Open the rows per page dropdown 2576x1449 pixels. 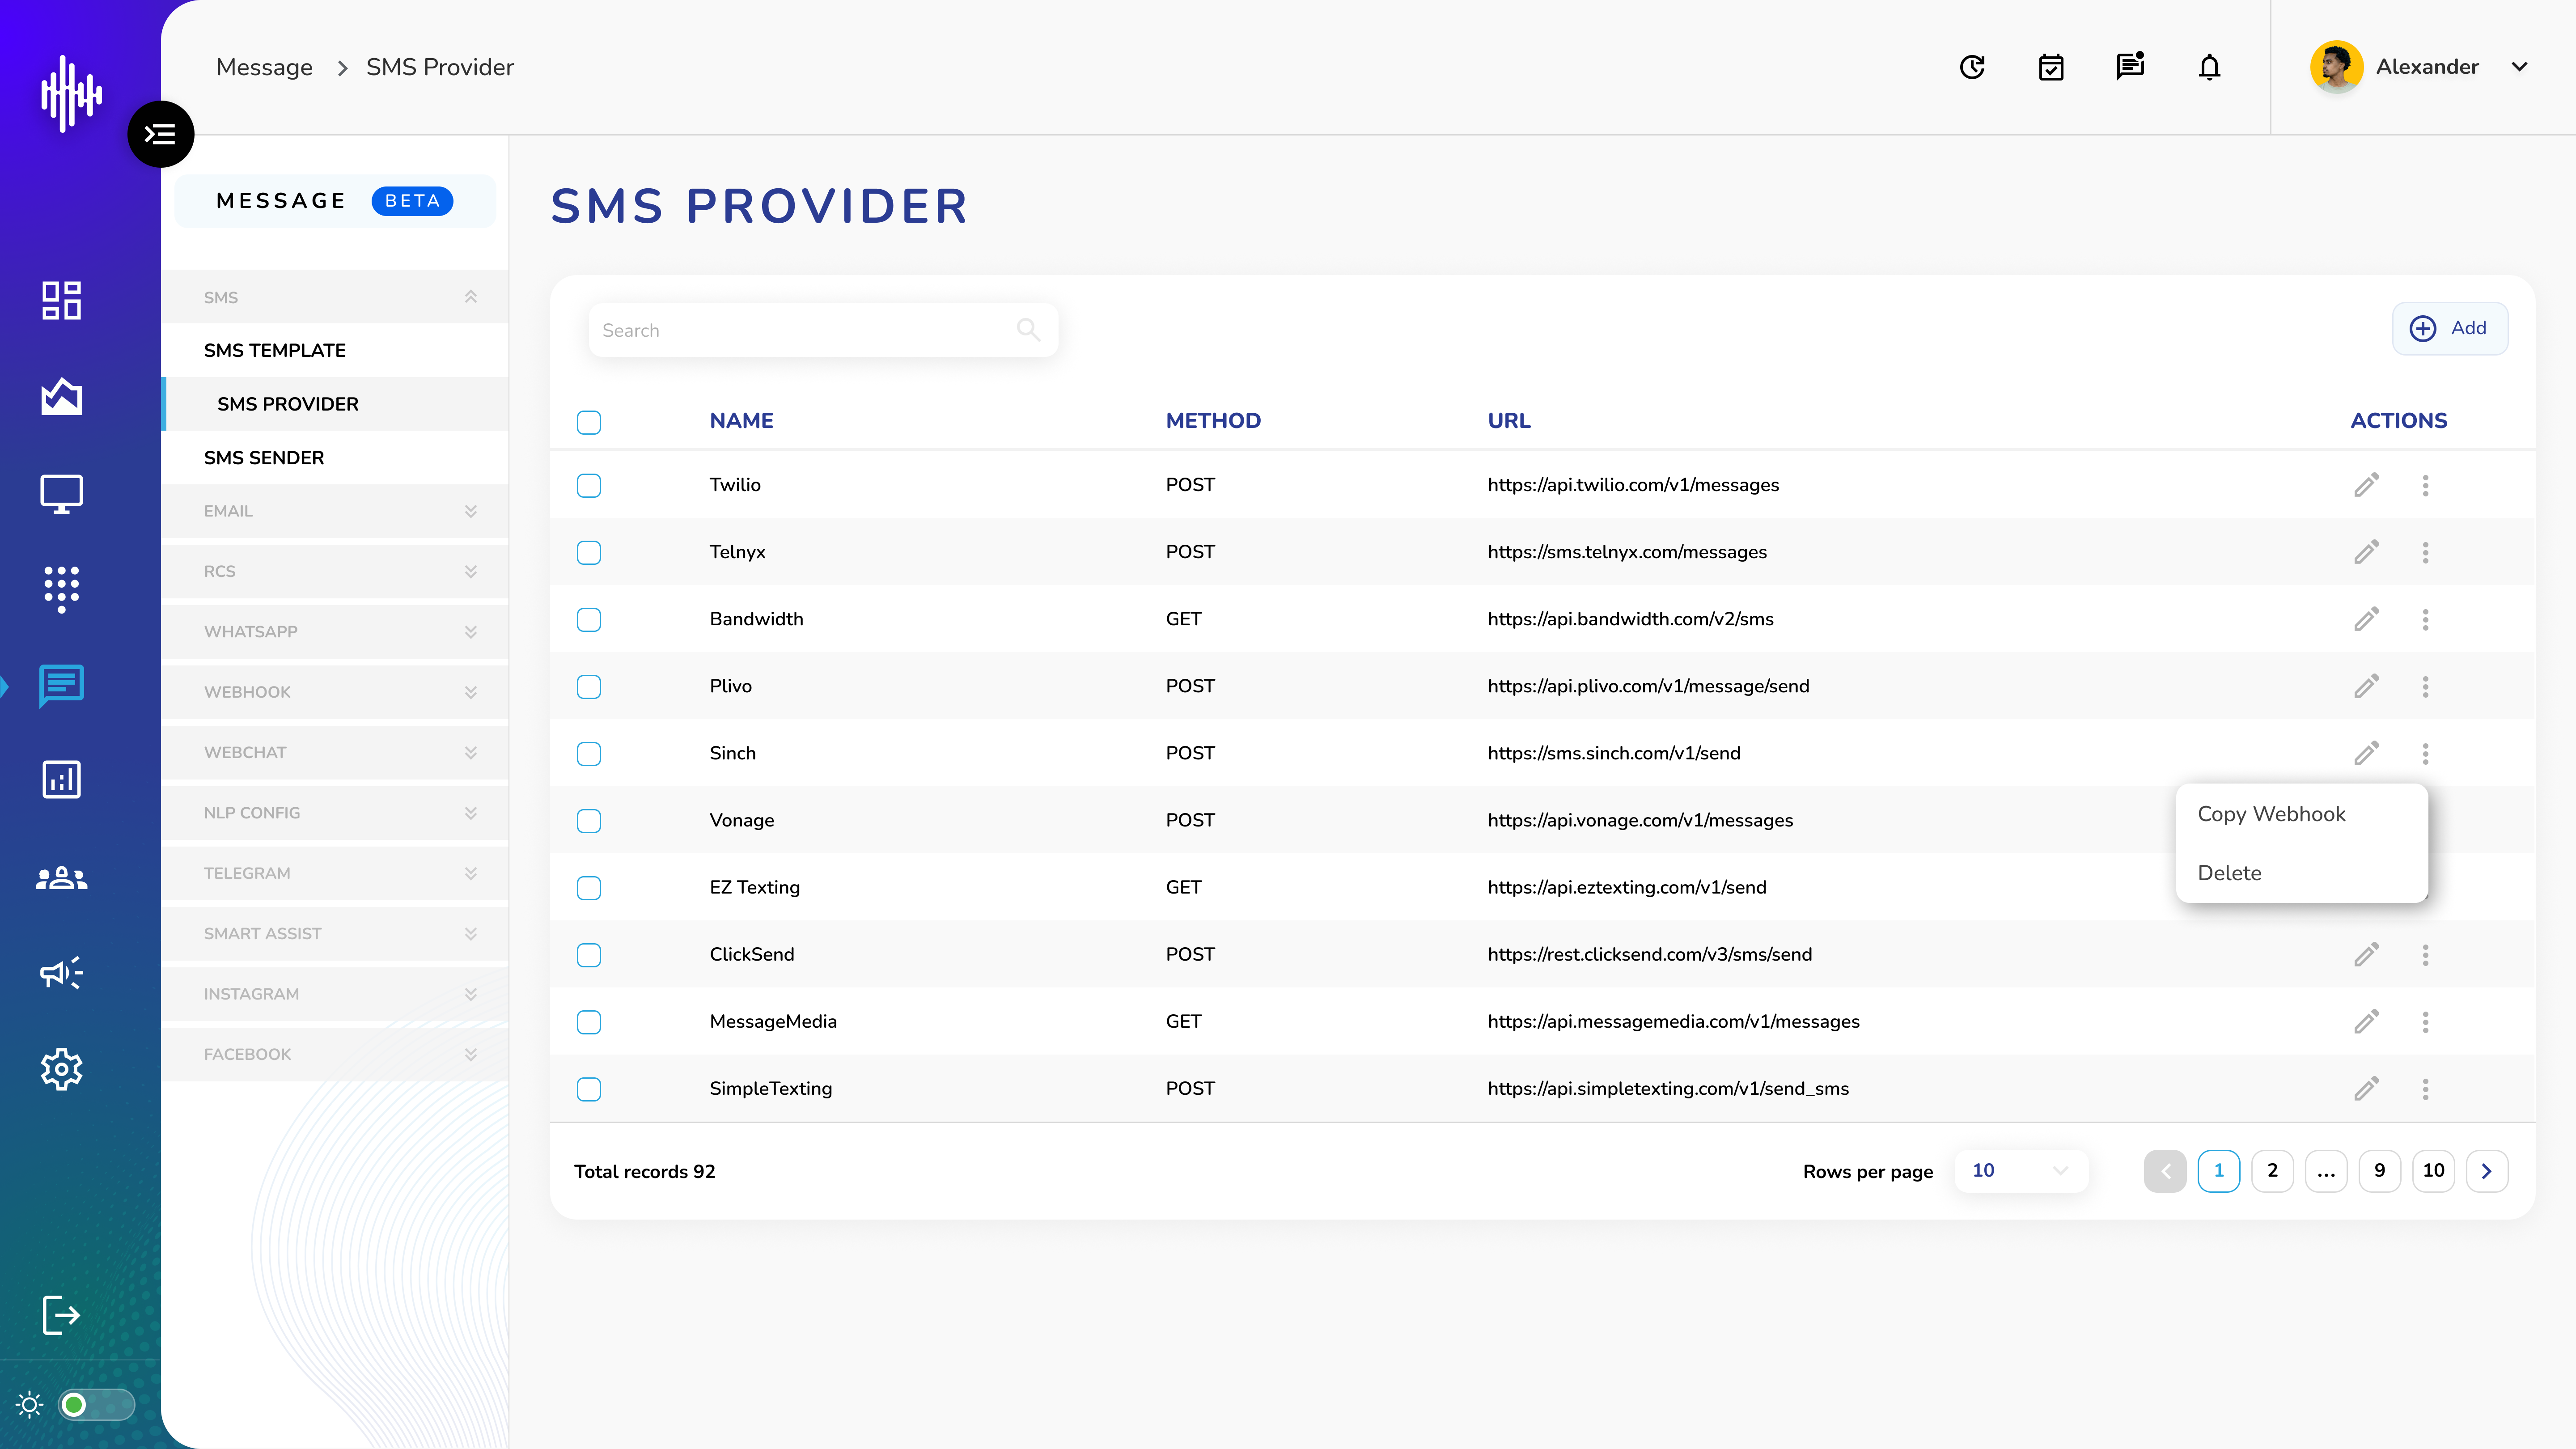click(x=2020, y=1170)
